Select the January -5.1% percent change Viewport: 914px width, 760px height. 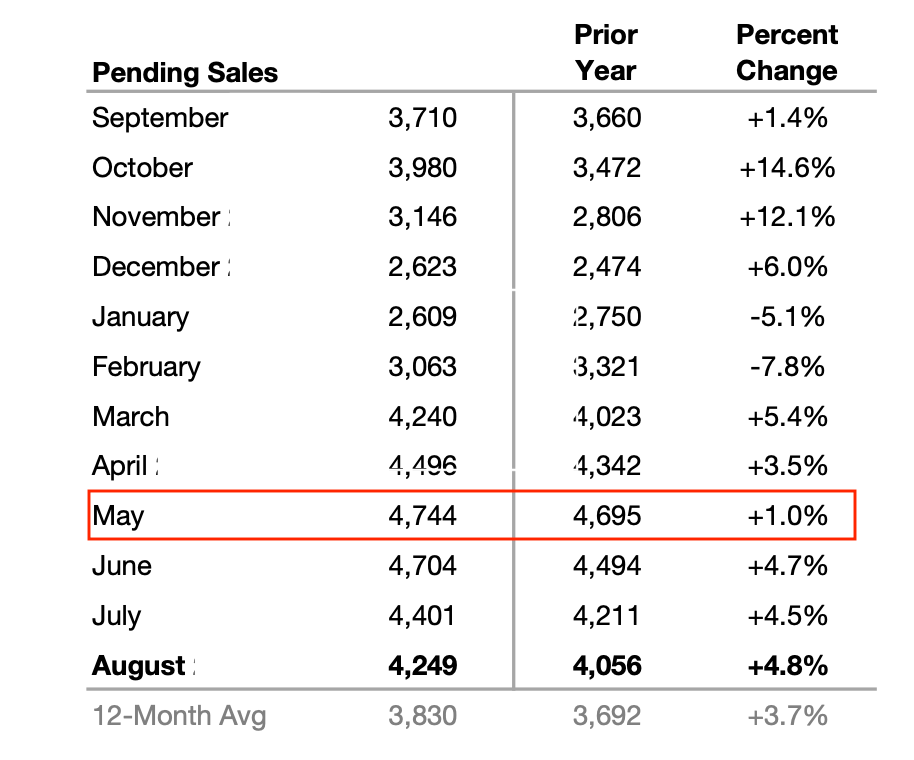[787, 317]
